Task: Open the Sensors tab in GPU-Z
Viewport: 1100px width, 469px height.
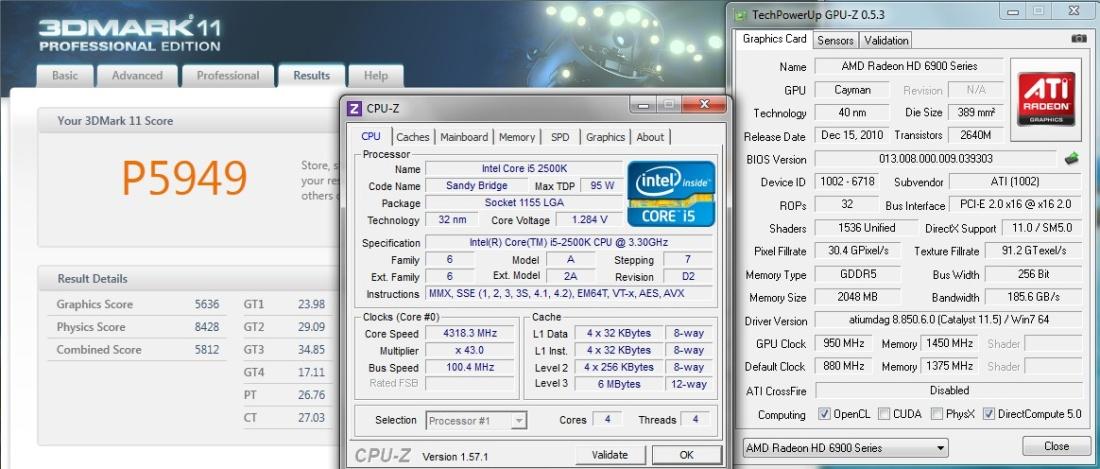Action: tap(836, 41)
